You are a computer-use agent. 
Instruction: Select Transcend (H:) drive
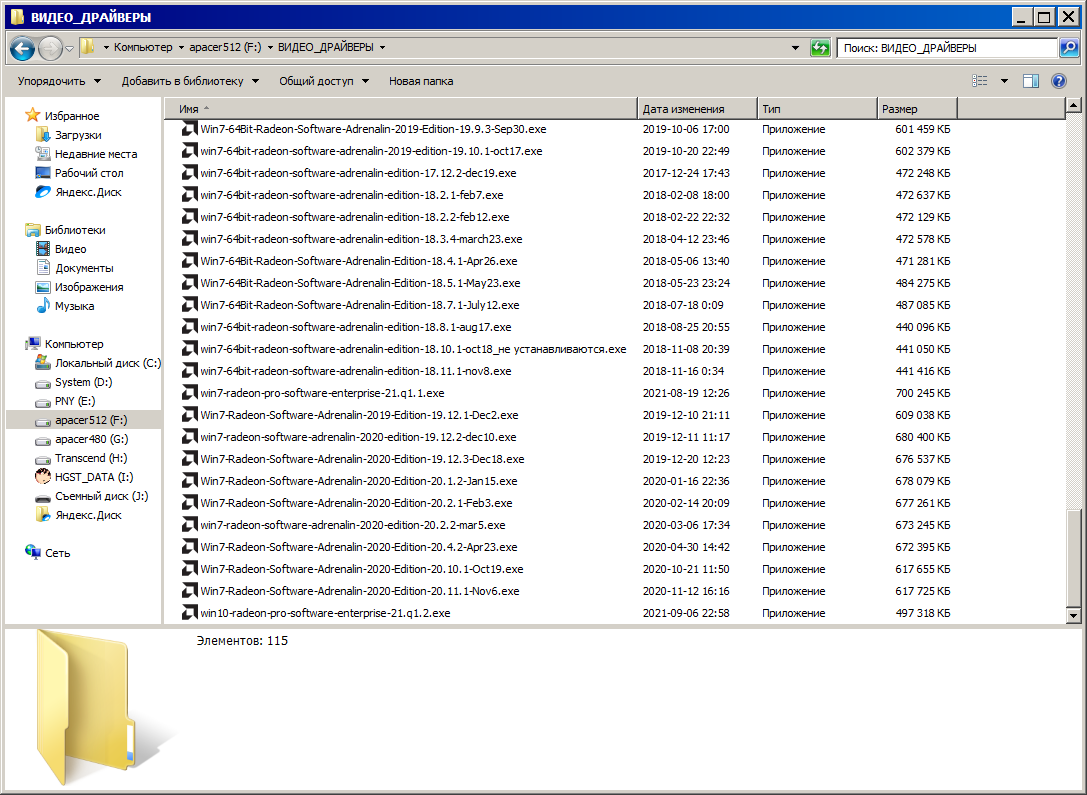click(x=91, y=458)
